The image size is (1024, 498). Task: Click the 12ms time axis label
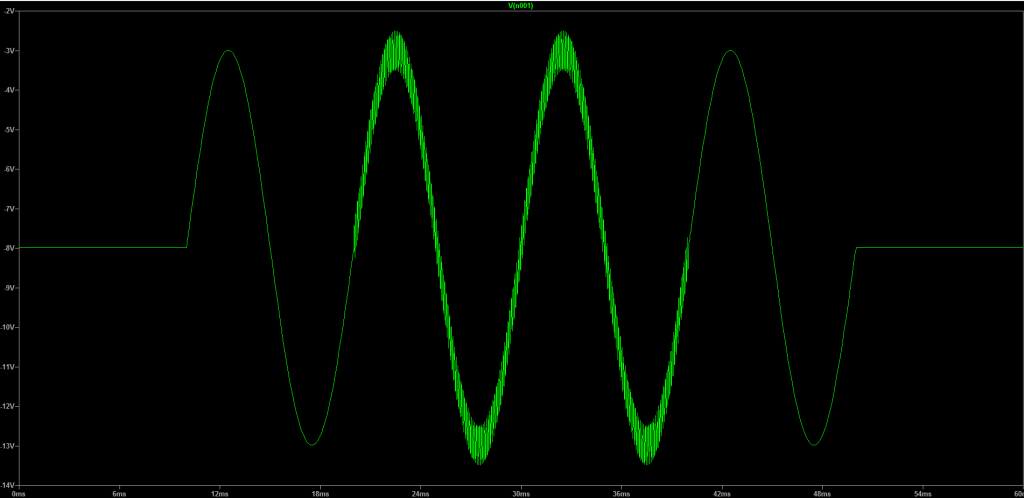click(x=219, y=493)
